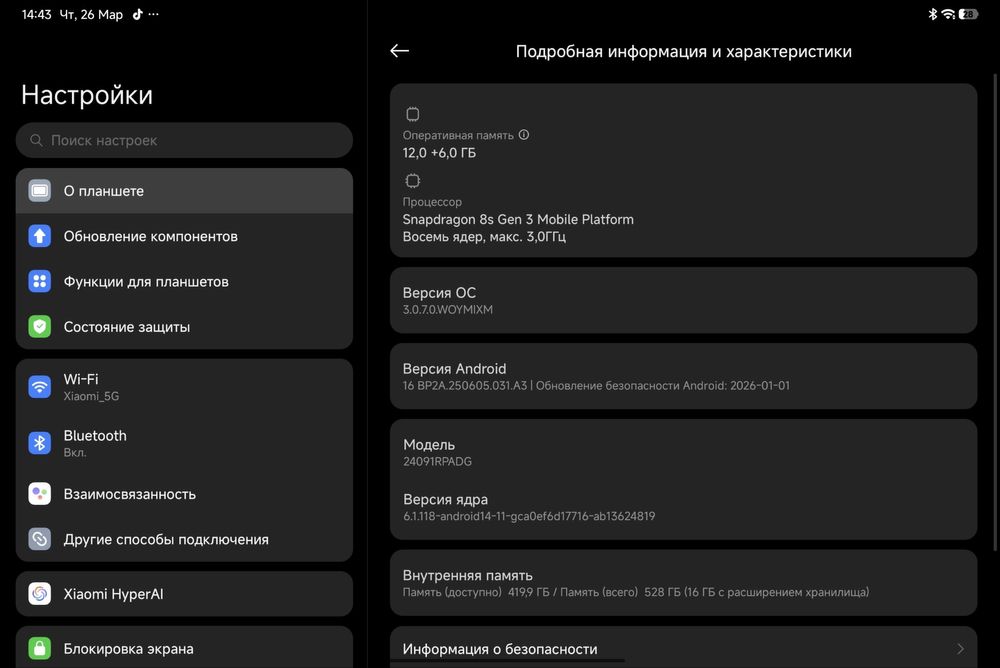
Task: Open Другие способы подключения menu item
Action: 166,539
